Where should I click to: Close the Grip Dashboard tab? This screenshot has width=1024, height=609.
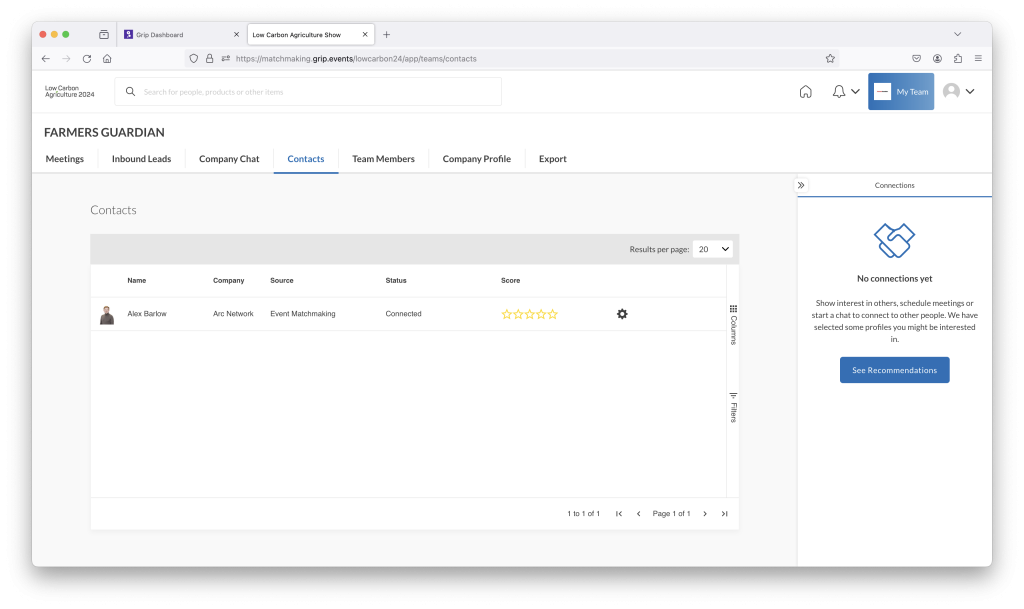pyautogui.click(x=236, y=35)
